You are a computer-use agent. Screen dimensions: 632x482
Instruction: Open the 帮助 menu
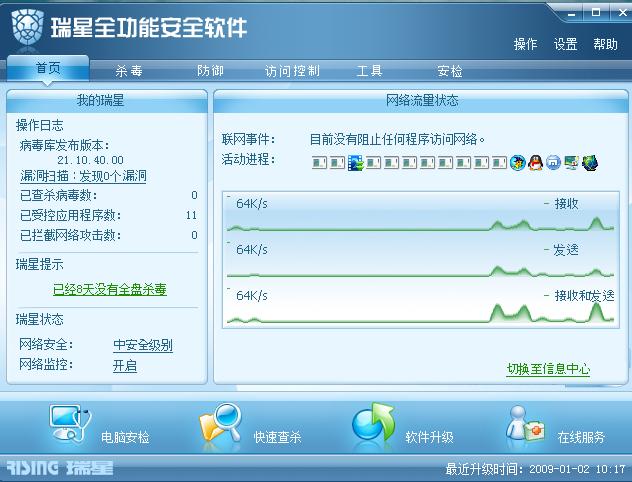click(x=605, y=44)
